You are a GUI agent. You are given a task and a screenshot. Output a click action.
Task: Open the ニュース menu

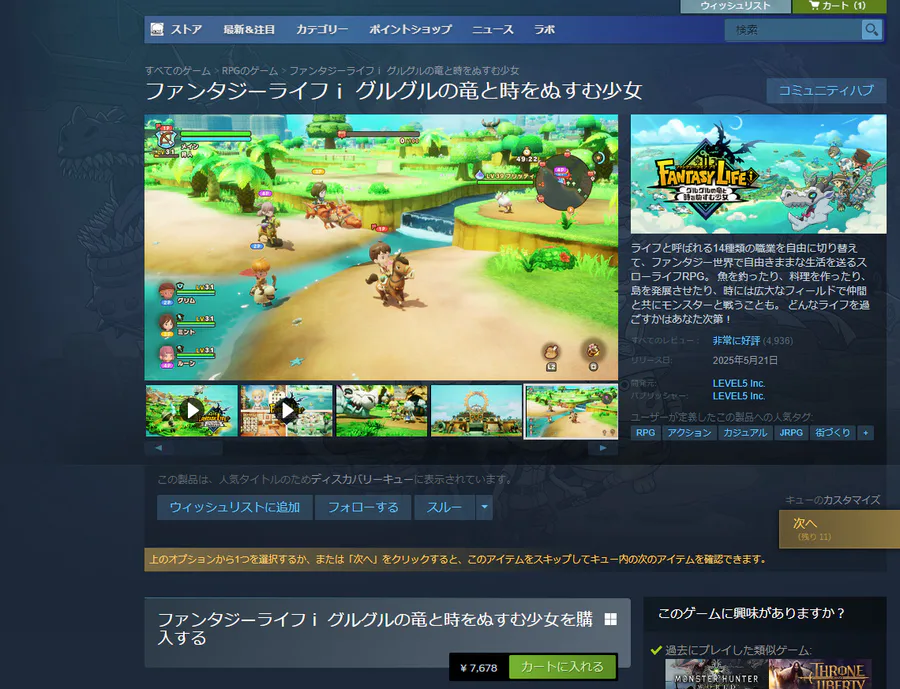(x=492, y=29)
